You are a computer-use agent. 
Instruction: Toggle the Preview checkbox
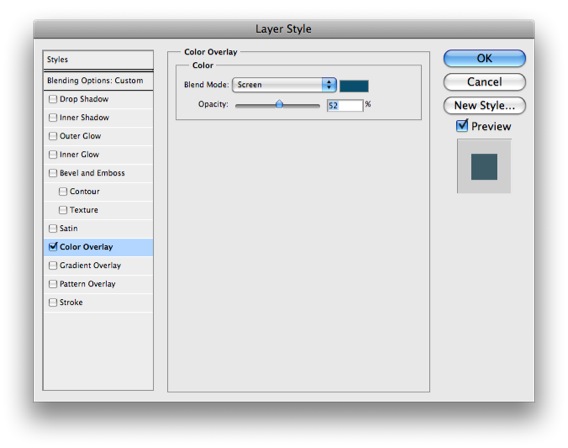[x=462, y=126]
